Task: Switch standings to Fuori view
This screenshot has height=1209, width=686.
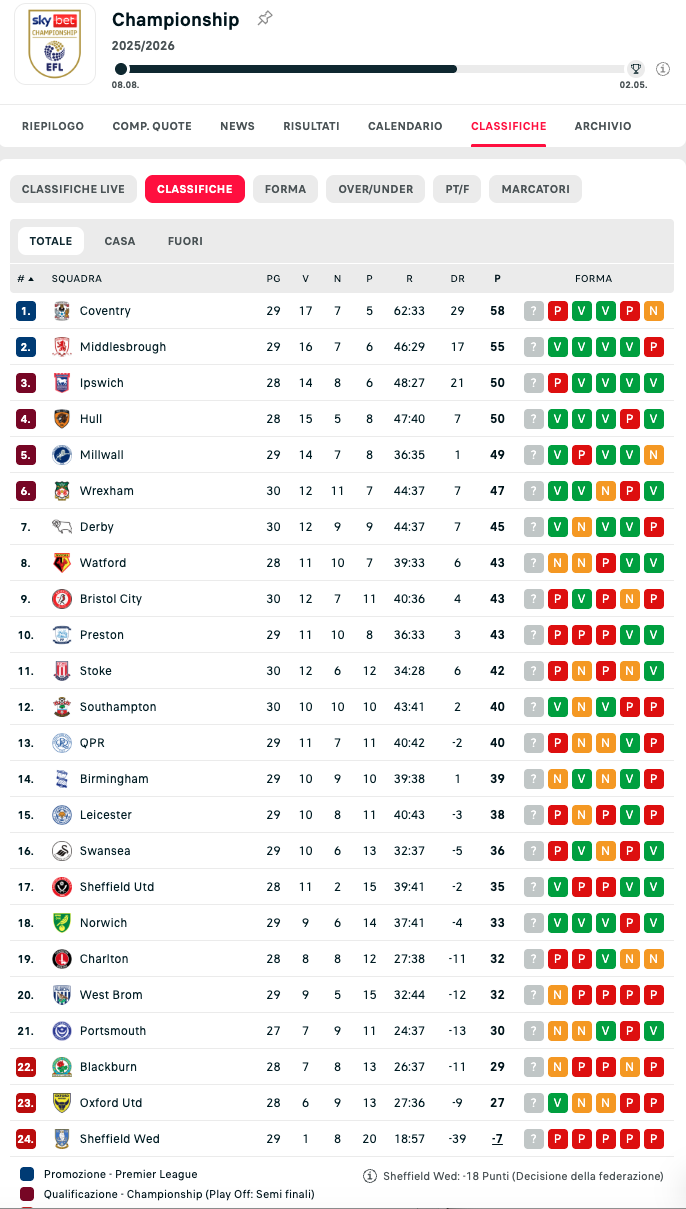Action: 185,241
